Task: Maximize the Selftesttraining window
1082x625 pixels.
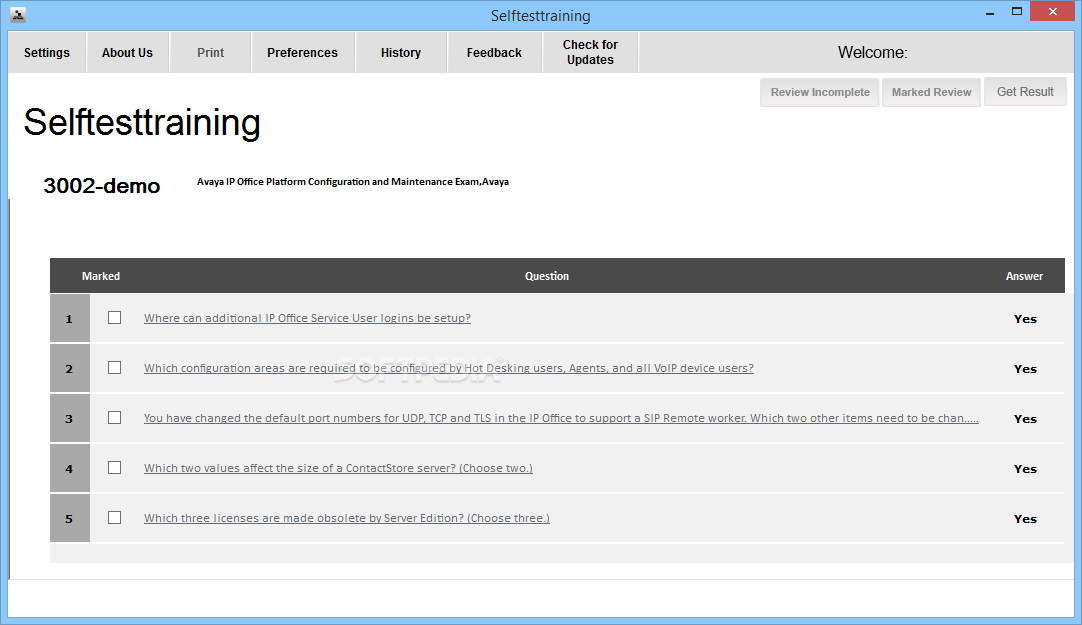Action: tap(1016, 12)
